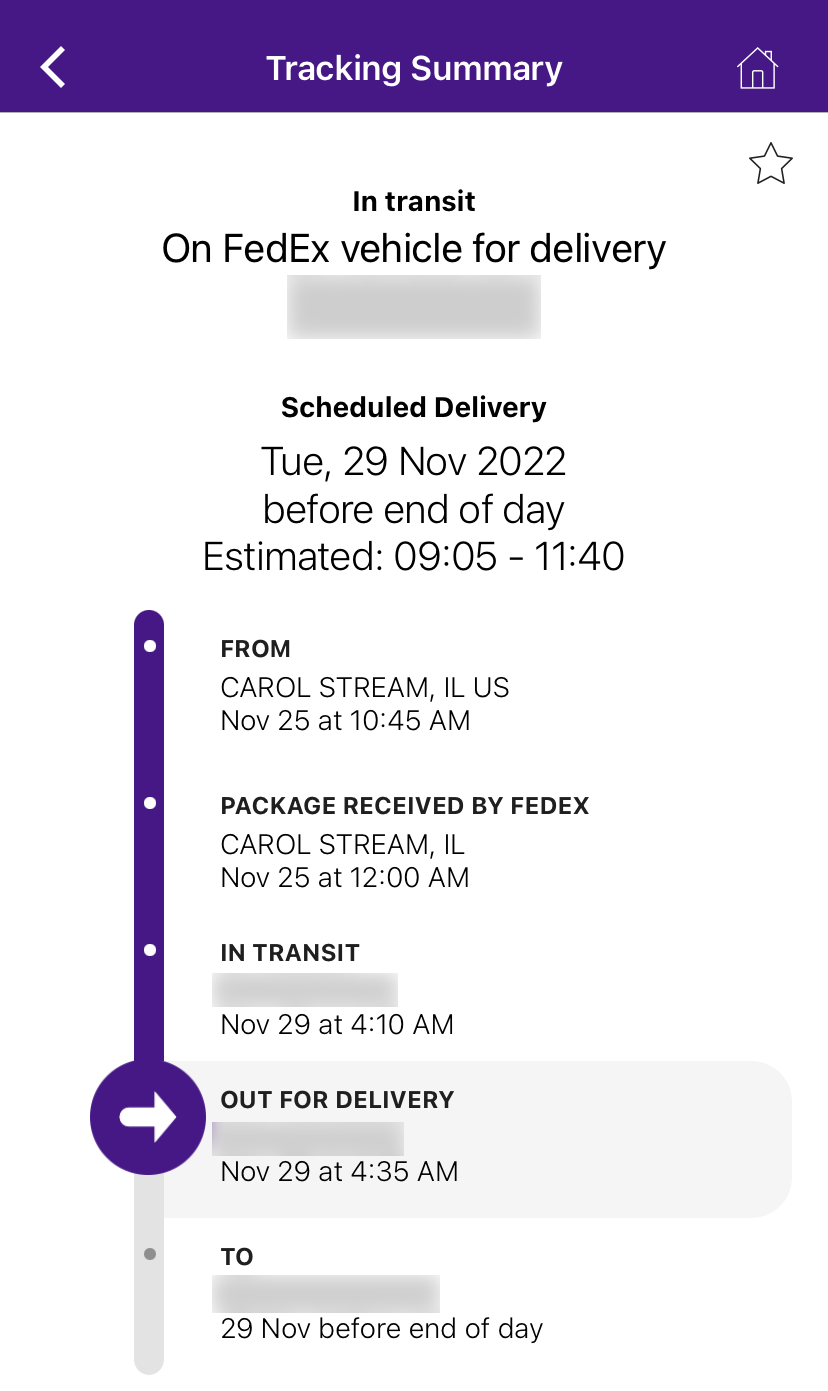
Task: Toggle the star favorite icon
Action: click(770, 164)
